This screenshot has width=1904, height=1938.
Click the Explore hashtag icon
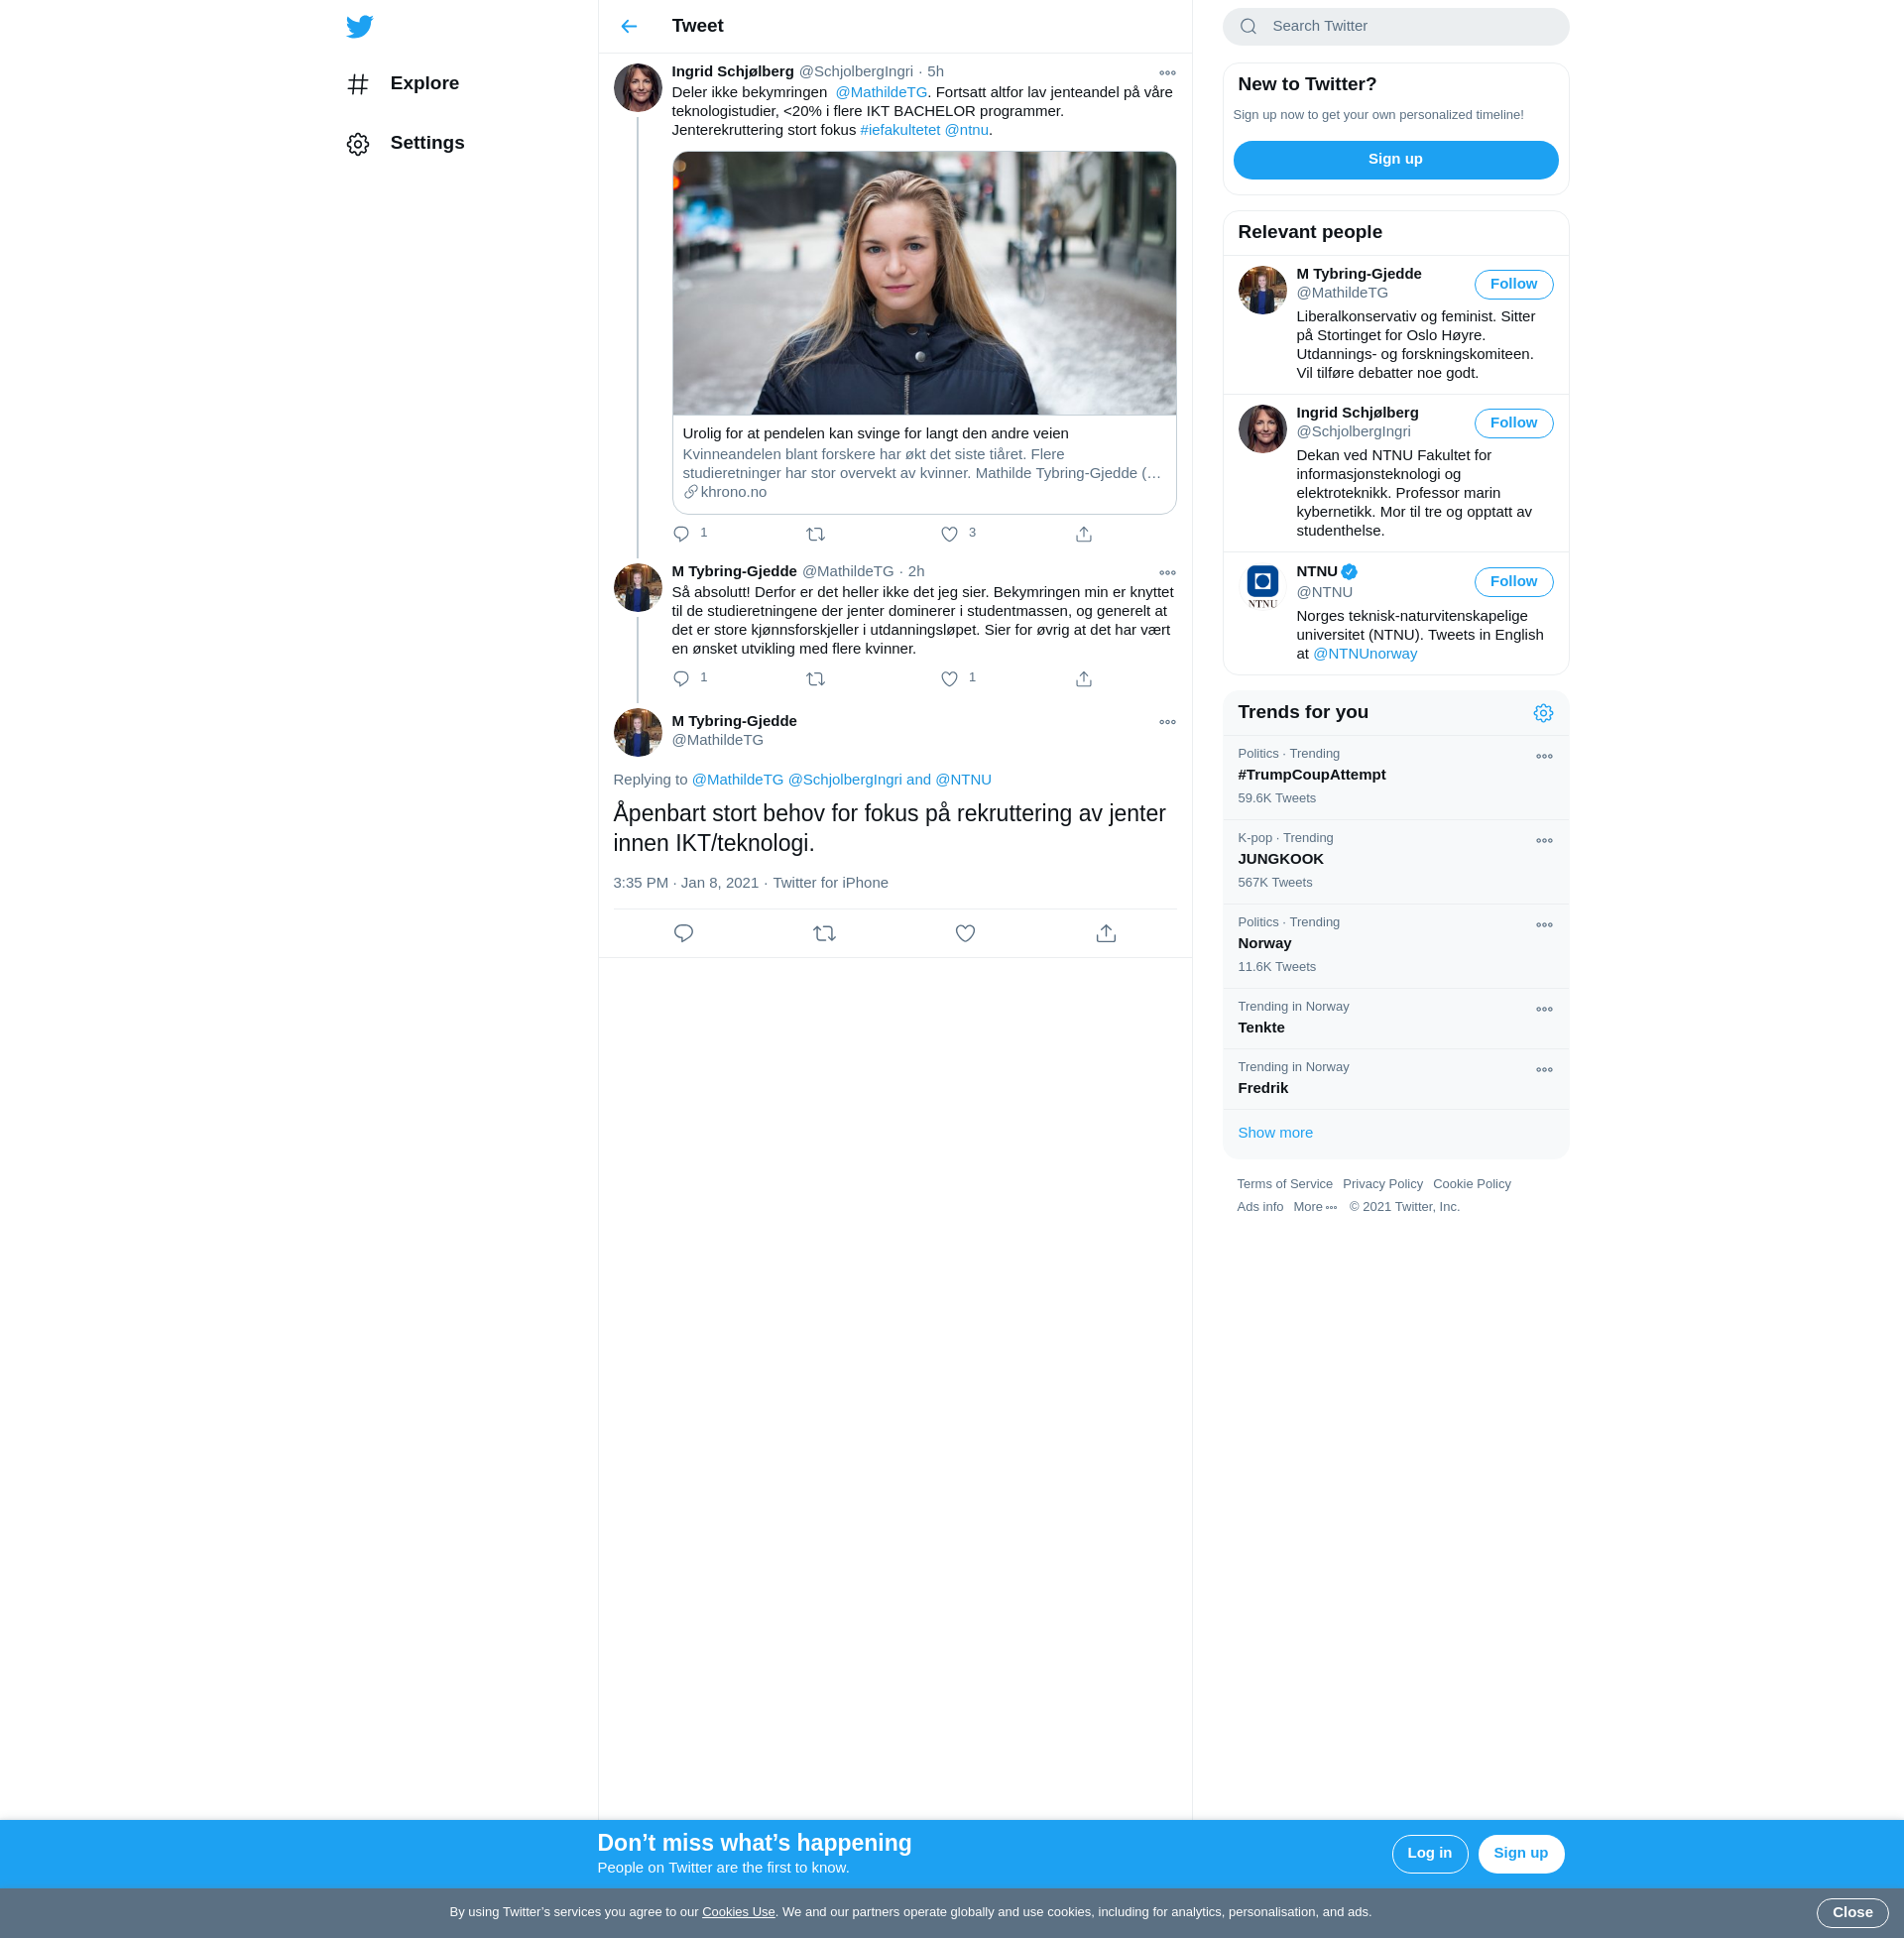point(358,84)
